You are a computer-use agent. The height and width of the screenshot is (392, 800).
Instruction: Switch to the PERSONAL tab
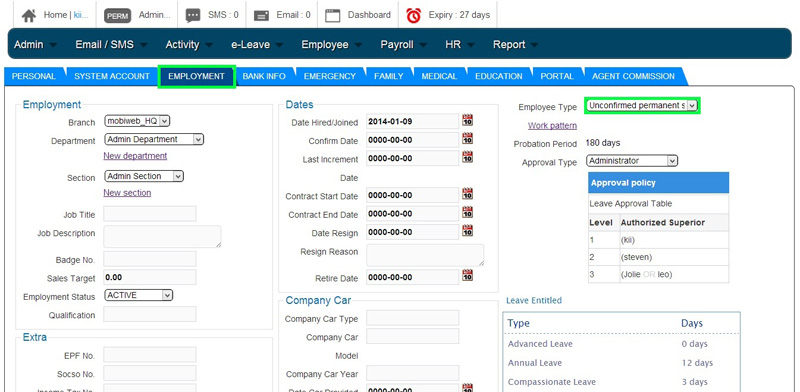(x=34, y=76)
